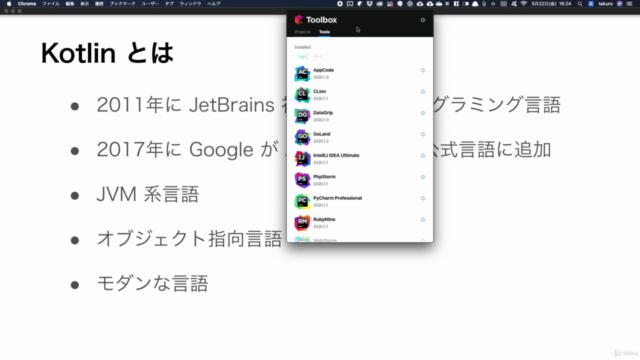Viewport: 640px width, 360px height.
Task: Open Spotlight search in menu bar
Action: (580, 4)
